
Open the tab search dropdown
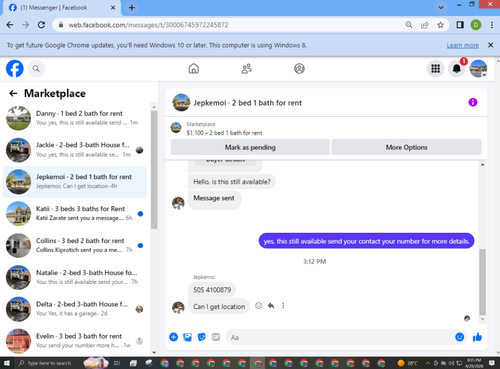[x=441, y=8]
